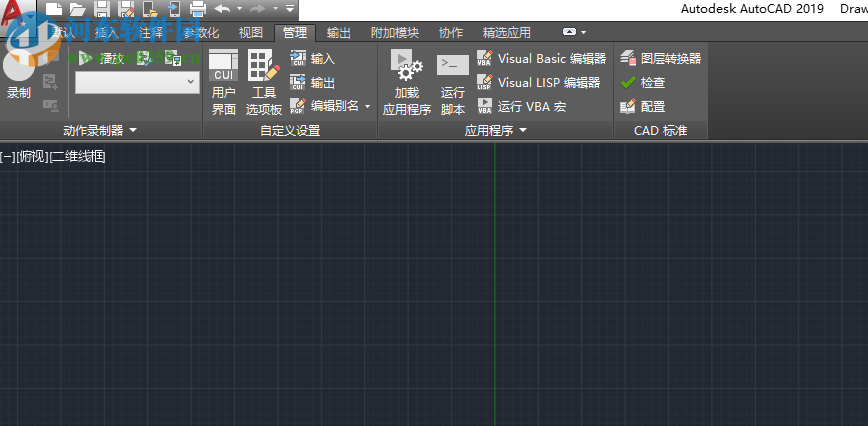Screen dimensions: 868x426
Task: Click the Redo arrow icon
Action: pyautogui.click(x=258, y=8)
